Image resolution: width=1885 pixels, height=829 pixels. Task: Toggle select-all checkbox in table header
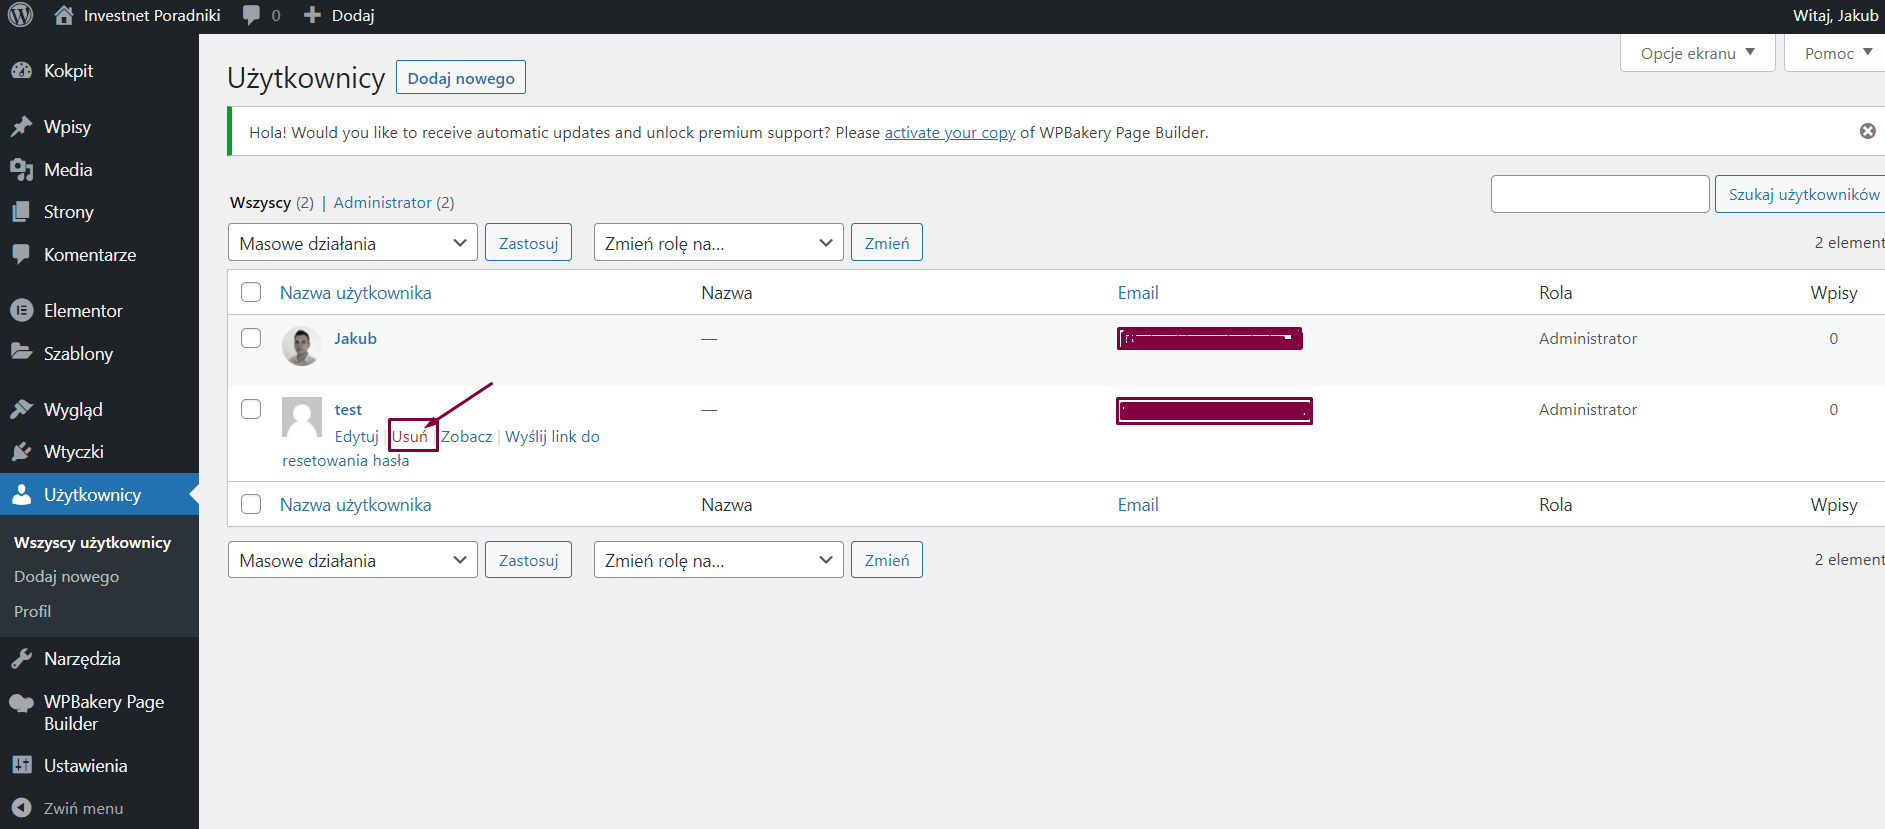click(251, 292)
